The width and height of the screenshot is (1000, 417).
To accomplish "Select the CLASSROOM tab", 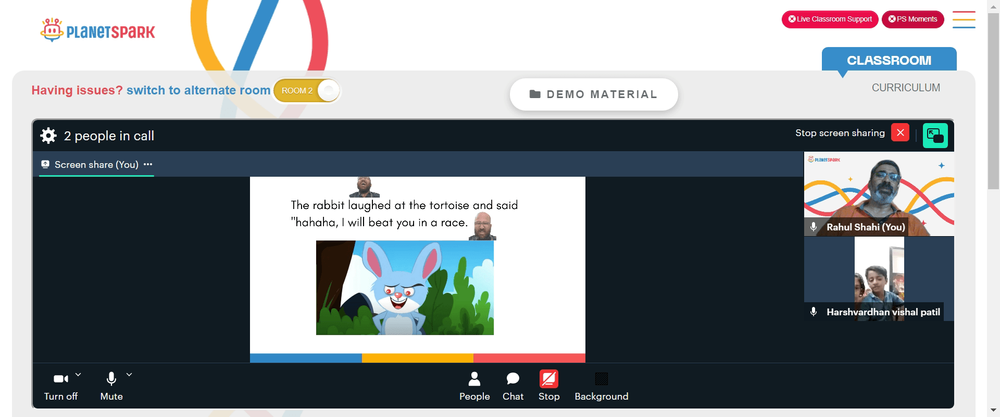I will point(889,61).
